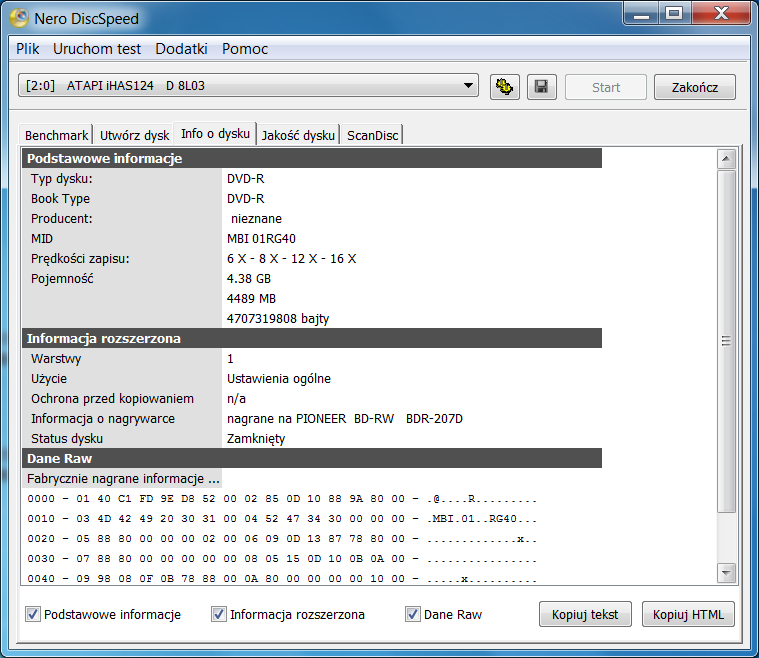This screenshot has width=759, height=658.
Task: Click the hex row starting with 0000
Action: (282, 499)
